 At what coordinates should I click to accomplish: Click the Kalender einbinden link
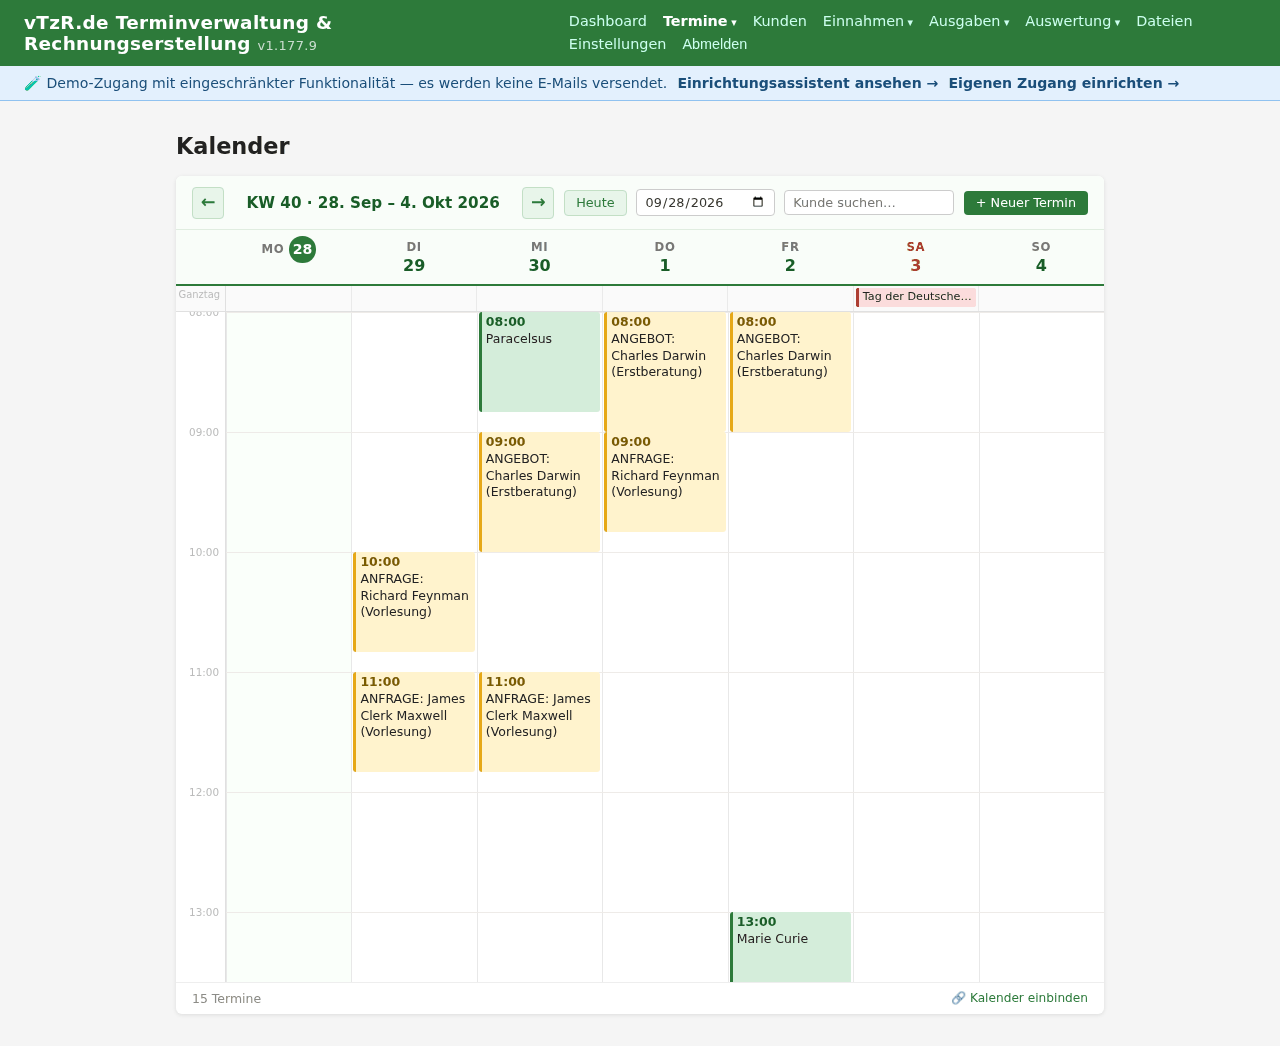[x=1020, y=998]
